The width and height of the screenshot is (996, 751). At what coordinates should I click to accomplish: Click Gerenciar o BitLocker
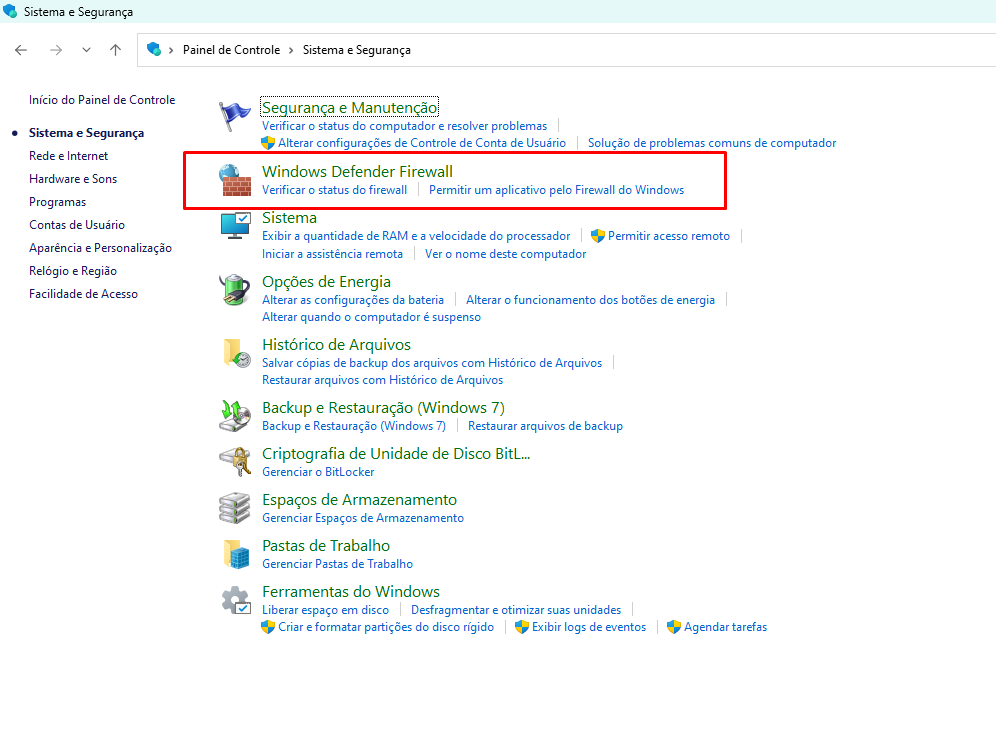click(318, 472)
